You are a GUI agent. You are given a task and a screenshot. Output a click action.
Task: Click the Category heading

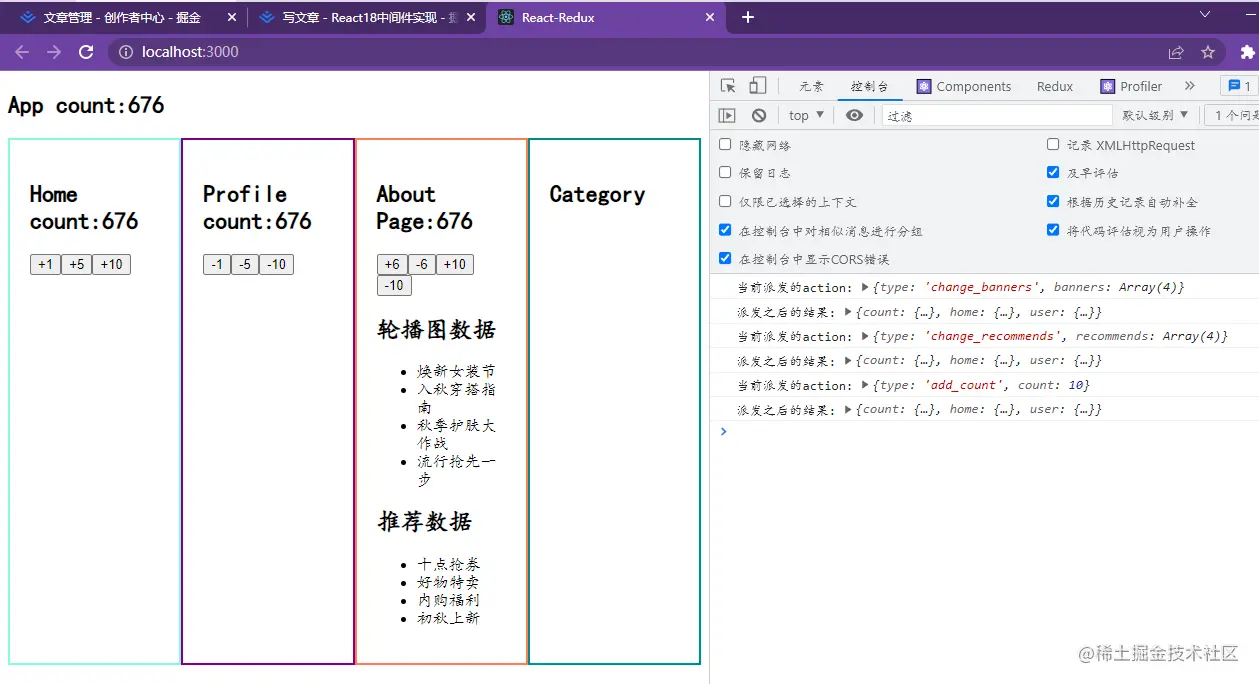(x=597, y=194)
